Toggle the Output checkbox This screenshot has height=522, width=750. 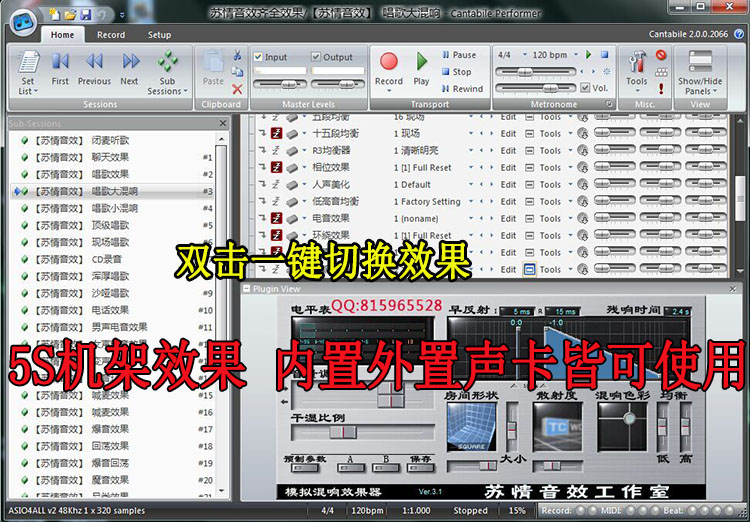click(316, 57)
